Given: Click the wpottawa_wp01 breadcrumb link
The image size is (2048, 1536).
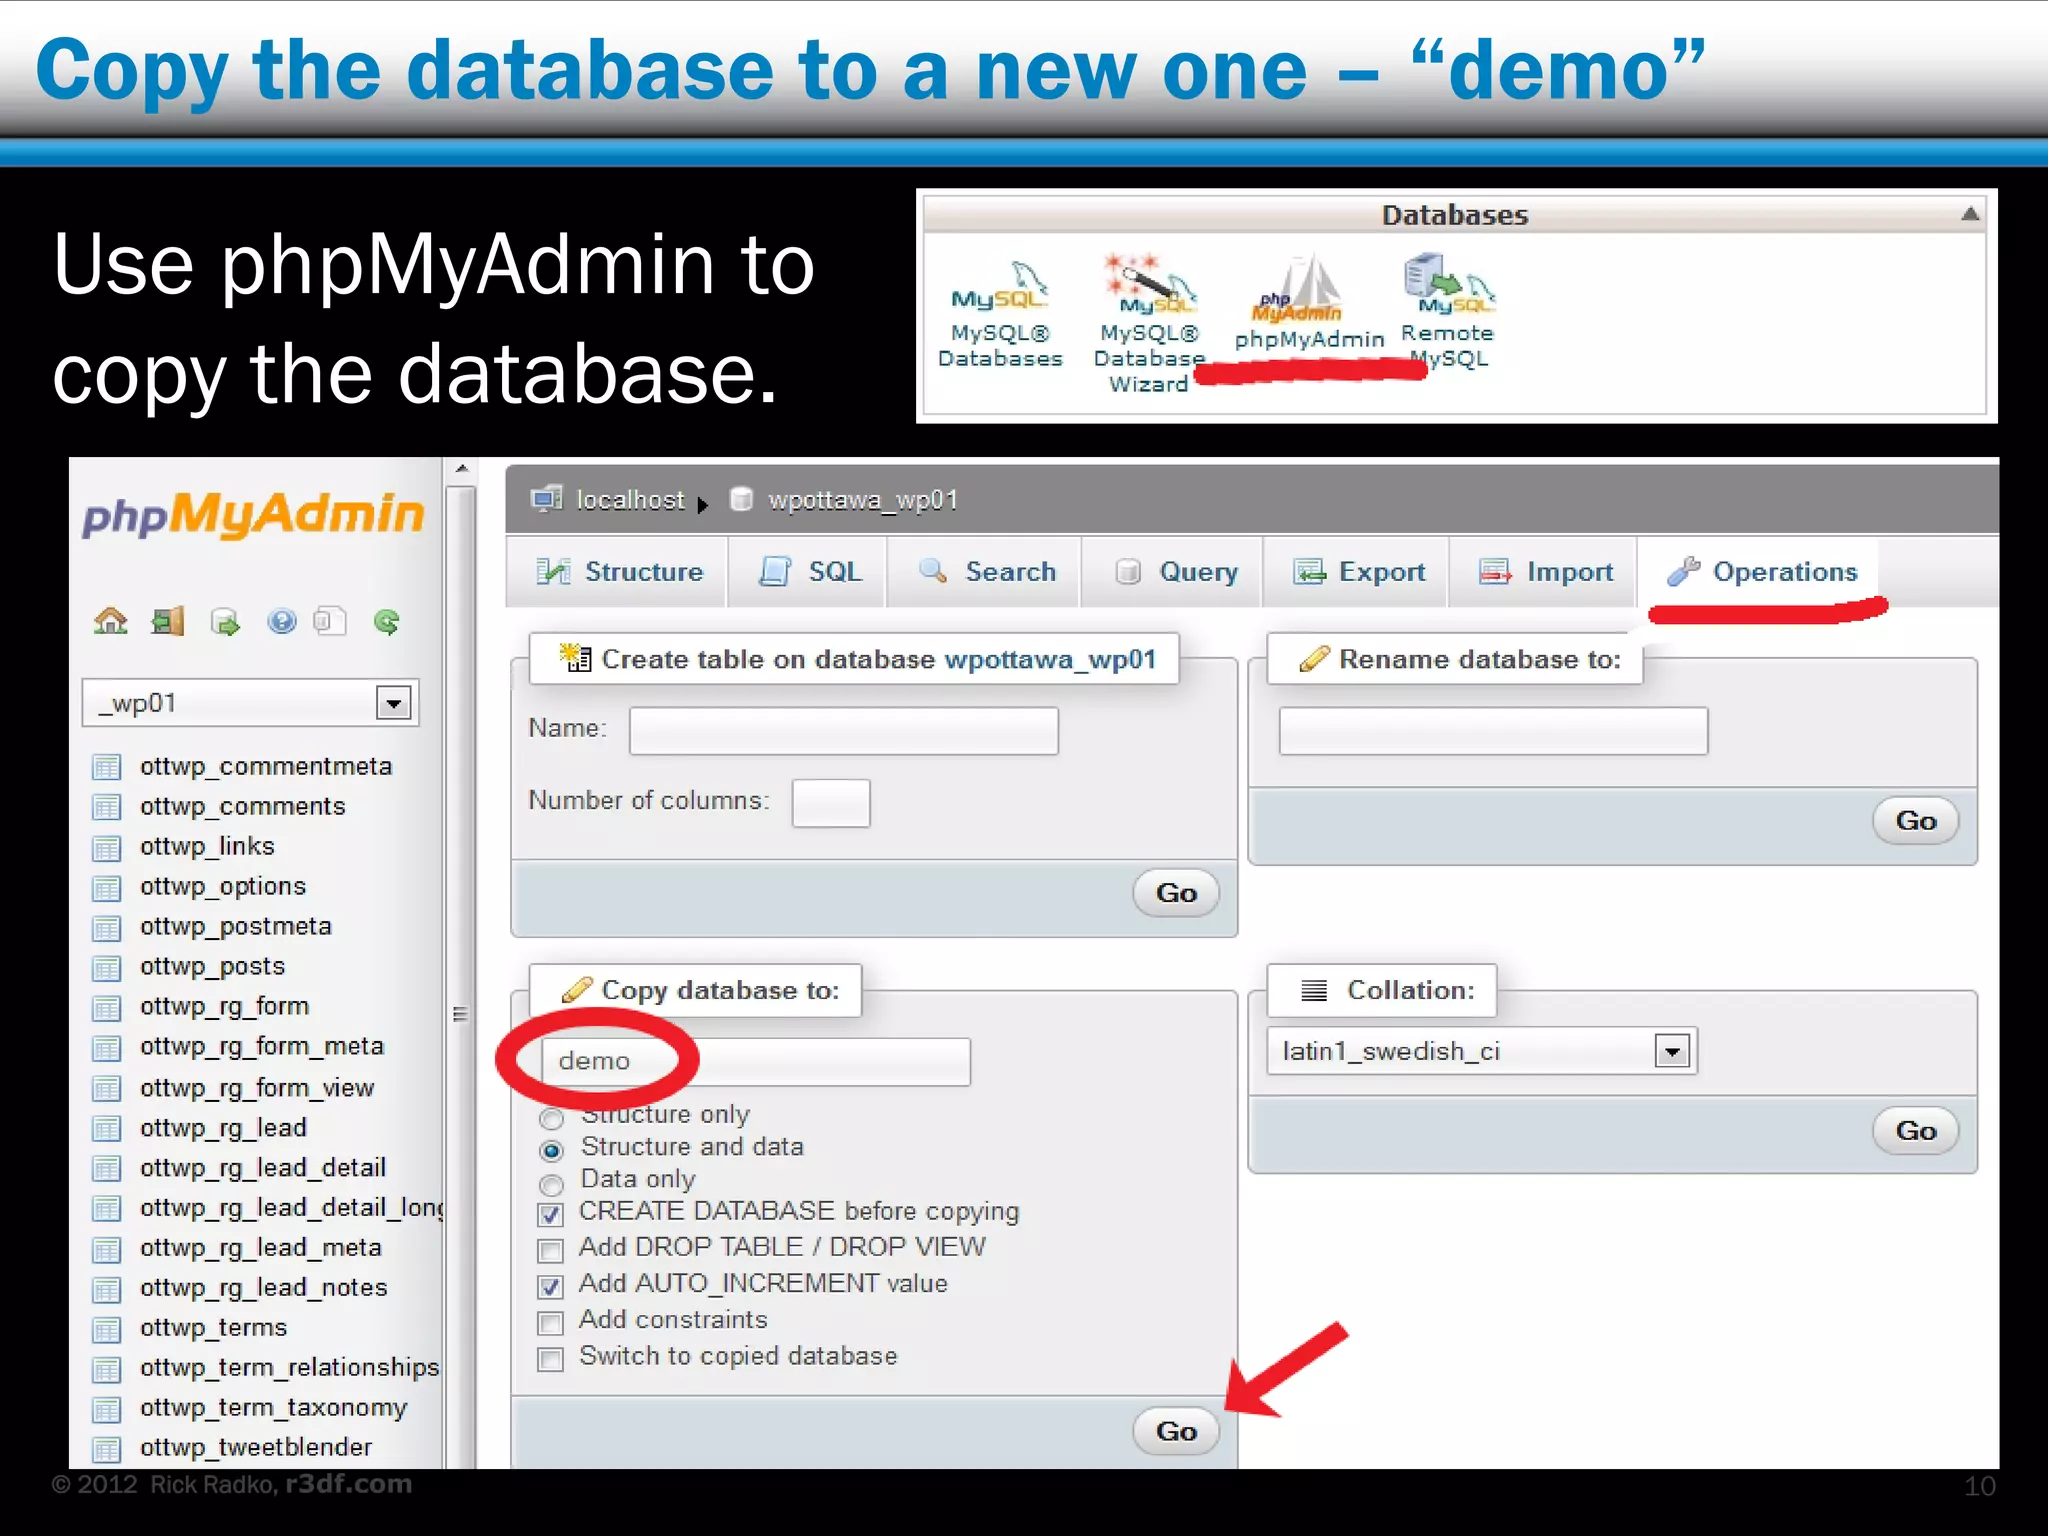Looking at the screenshot, I should coord(863,499).
